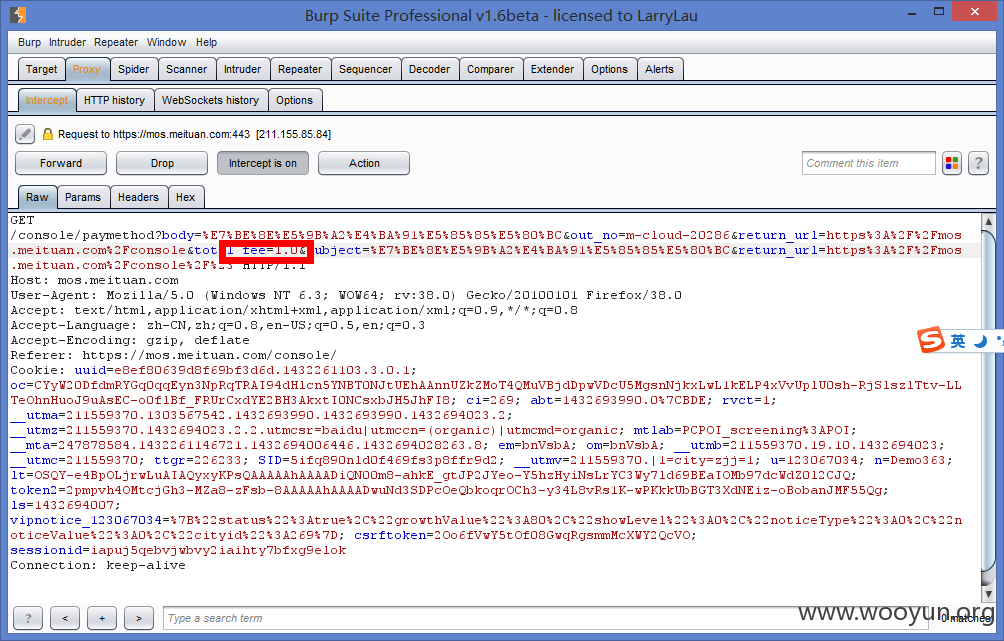Viewport: 1004px width, 641px height.
Task: Switch to the Scanner tab
Action: tap(186, 69)
